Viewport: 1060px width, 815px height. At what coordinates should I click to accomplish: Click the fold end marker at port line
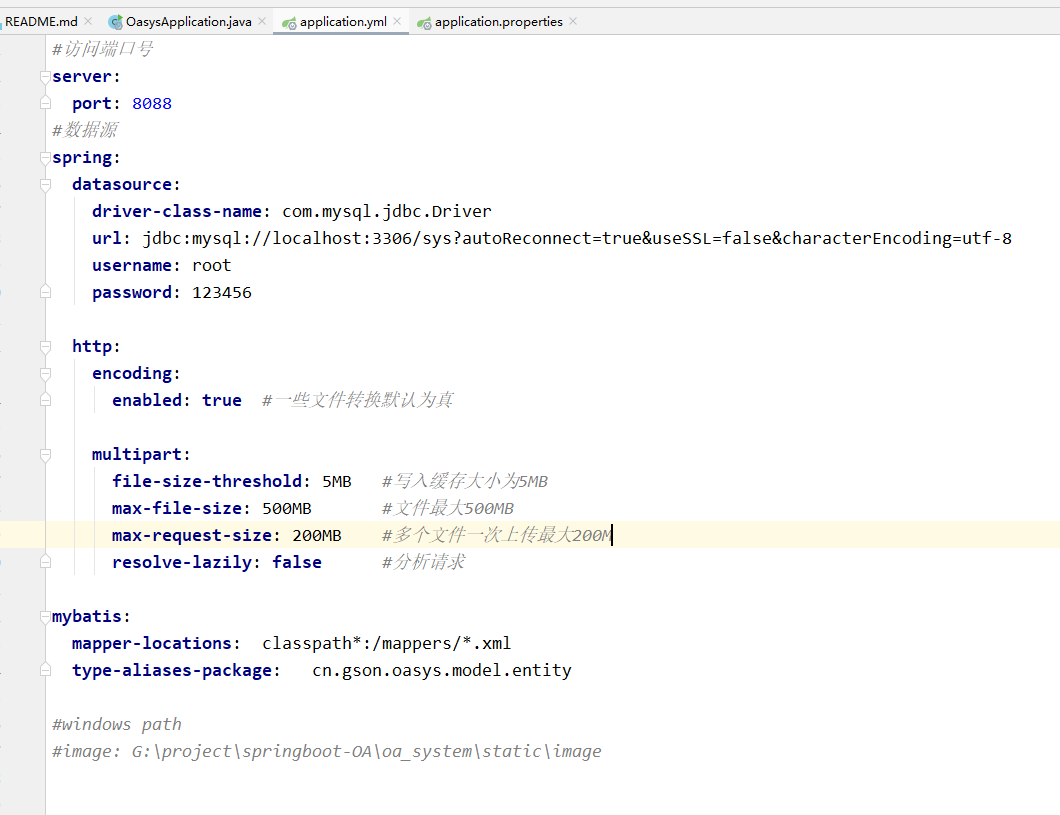pyautogui.click(x=45, y=103)
